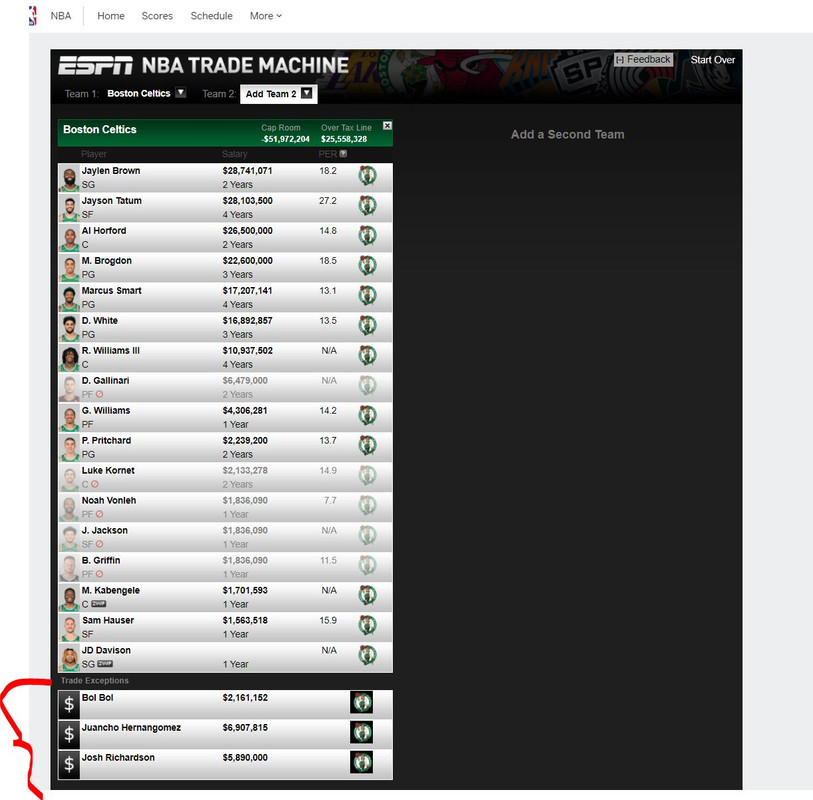This screenshot has height=800, width=813.
Task: Open the Add Team 2 dropdown
Action: point(278,94)
